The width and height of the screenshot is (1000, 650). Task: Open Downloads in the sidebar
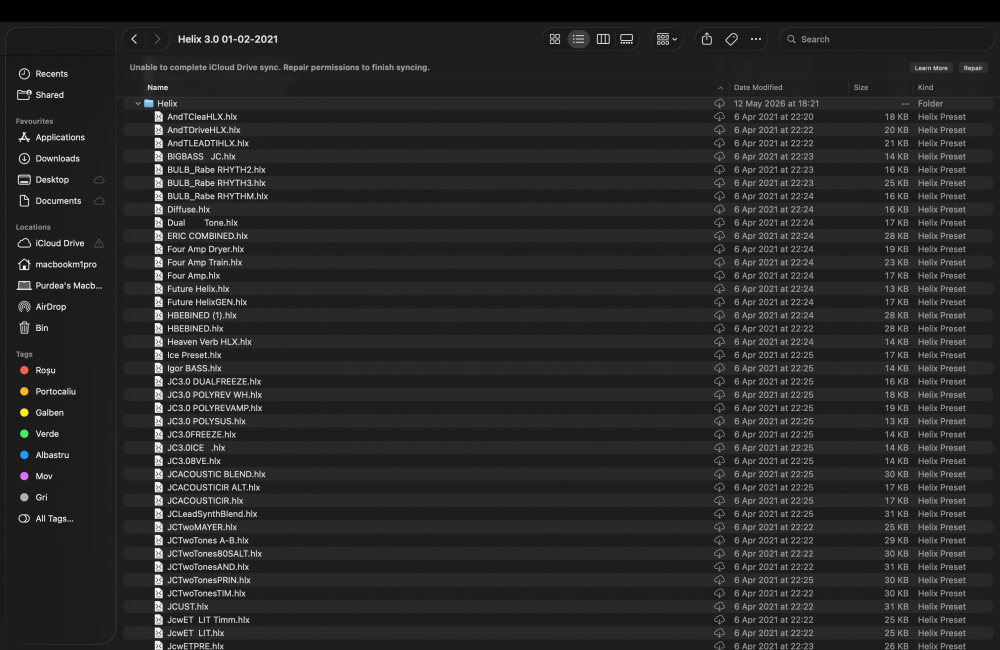[57, 158]
